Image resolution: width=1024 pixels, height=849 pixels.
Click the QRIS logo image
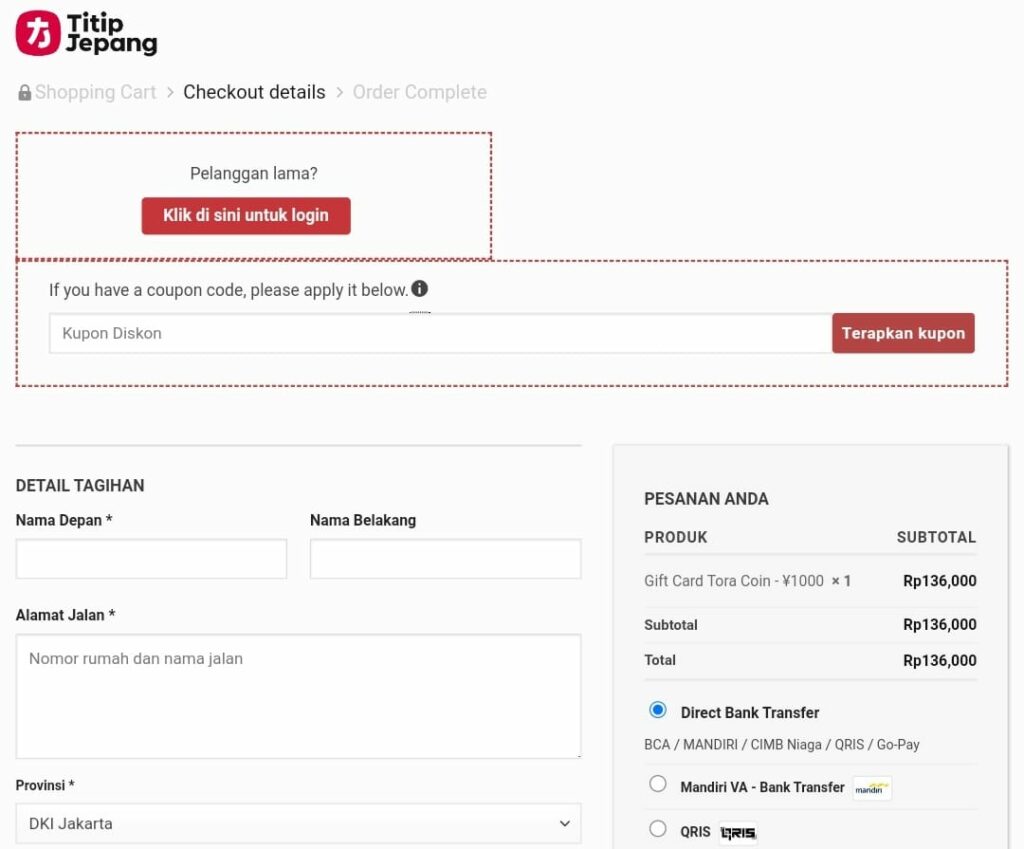[738, 832]
